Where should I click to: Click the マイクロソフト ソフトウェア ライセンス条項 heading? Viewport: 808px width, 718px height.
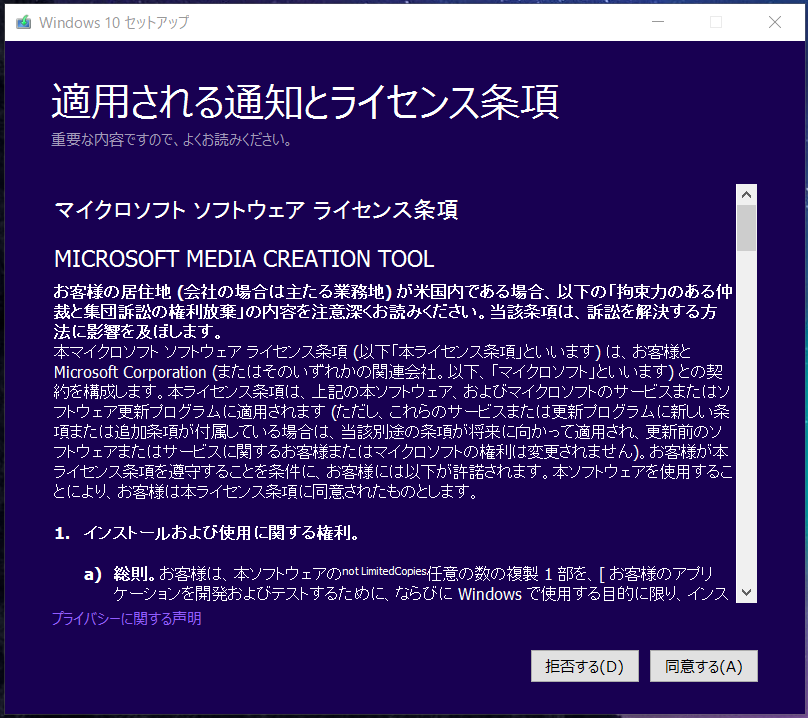tap(256, 210)
